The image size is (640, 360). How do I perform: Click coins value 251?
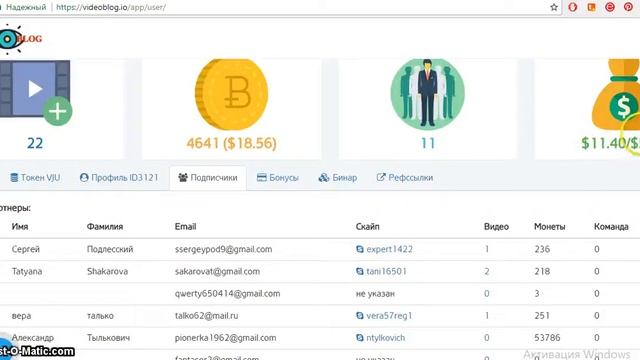coord(542,316)
